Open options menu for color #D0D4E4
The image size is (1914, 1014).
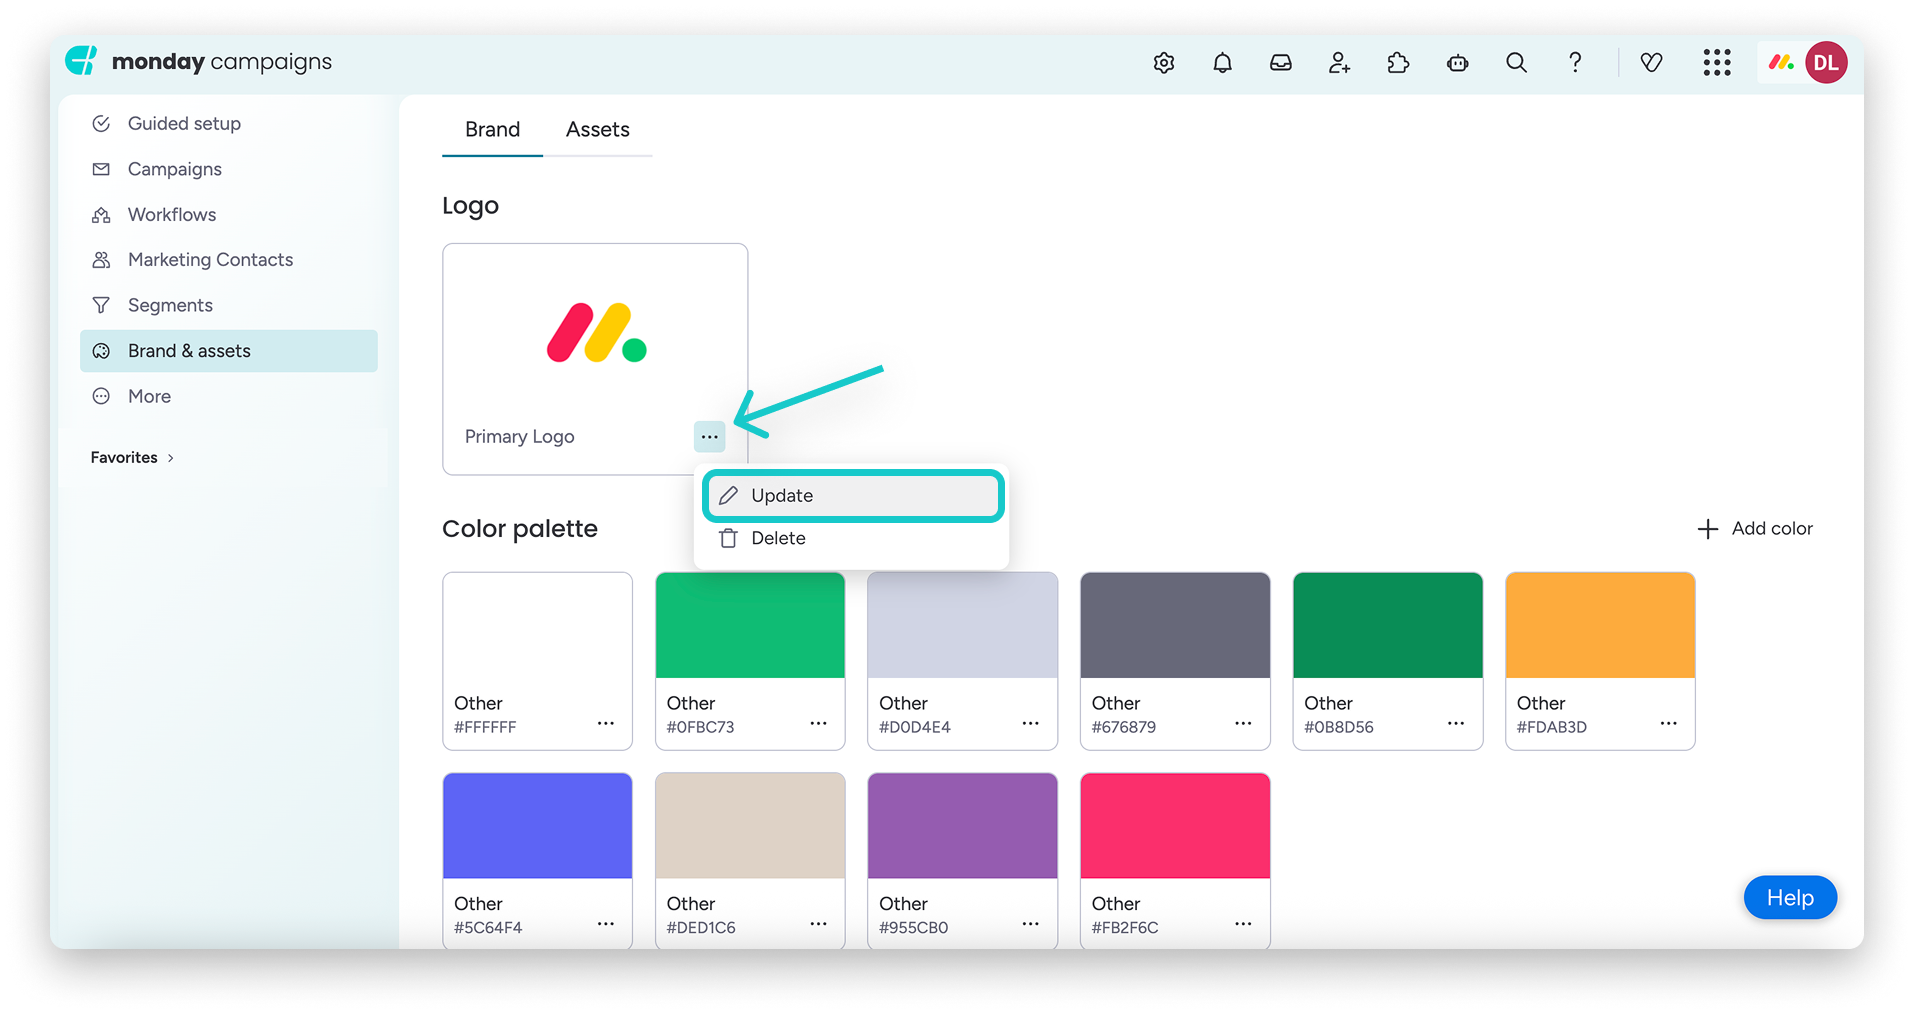(x=1031, y=723)
